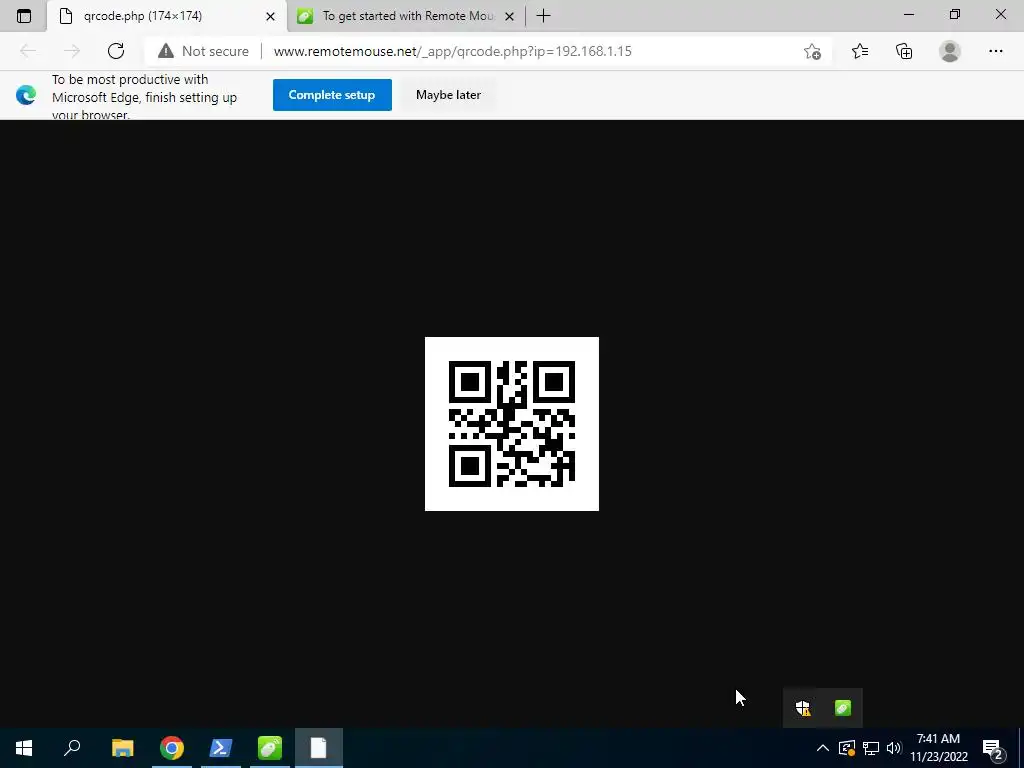Image resolution: width=1024 pixels, height=768 pixels.
Task: Open the Collections panel
Action: pos(904,51)
